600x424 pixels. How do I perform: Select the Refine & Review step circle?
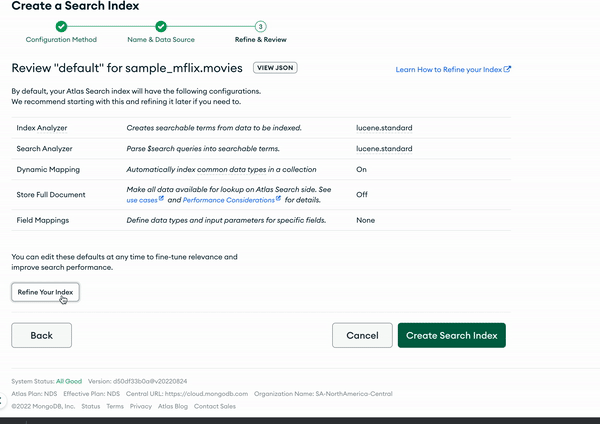click(260, 26)
